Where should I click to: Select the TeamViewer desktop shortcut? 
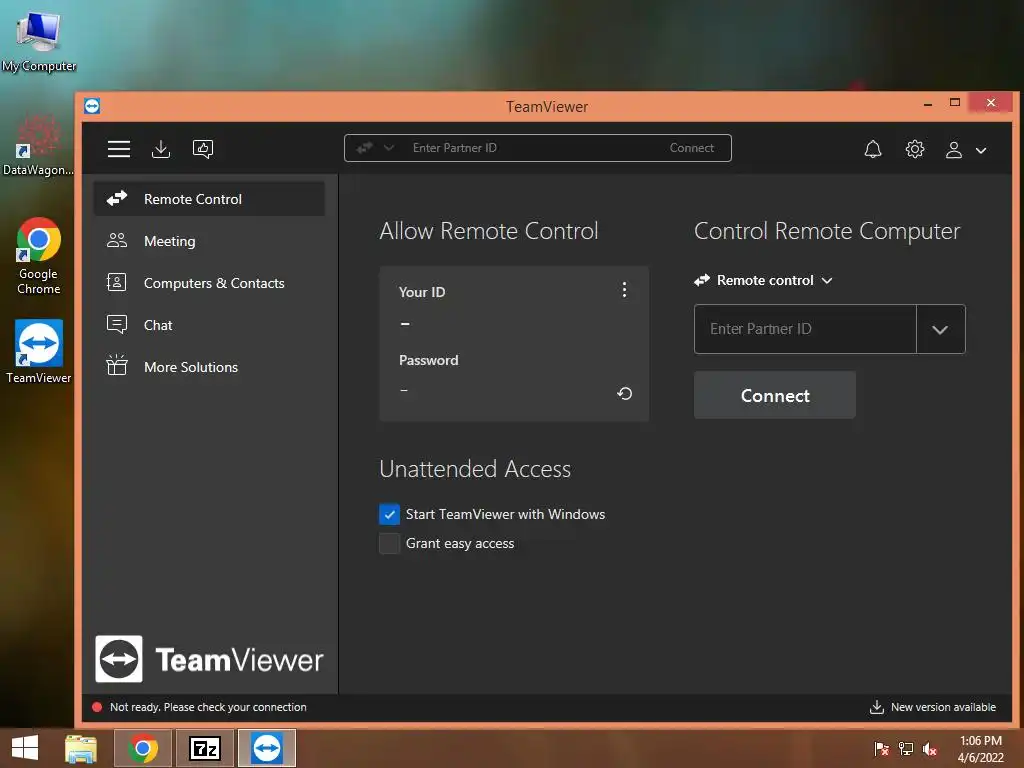[x=39, y=351]
